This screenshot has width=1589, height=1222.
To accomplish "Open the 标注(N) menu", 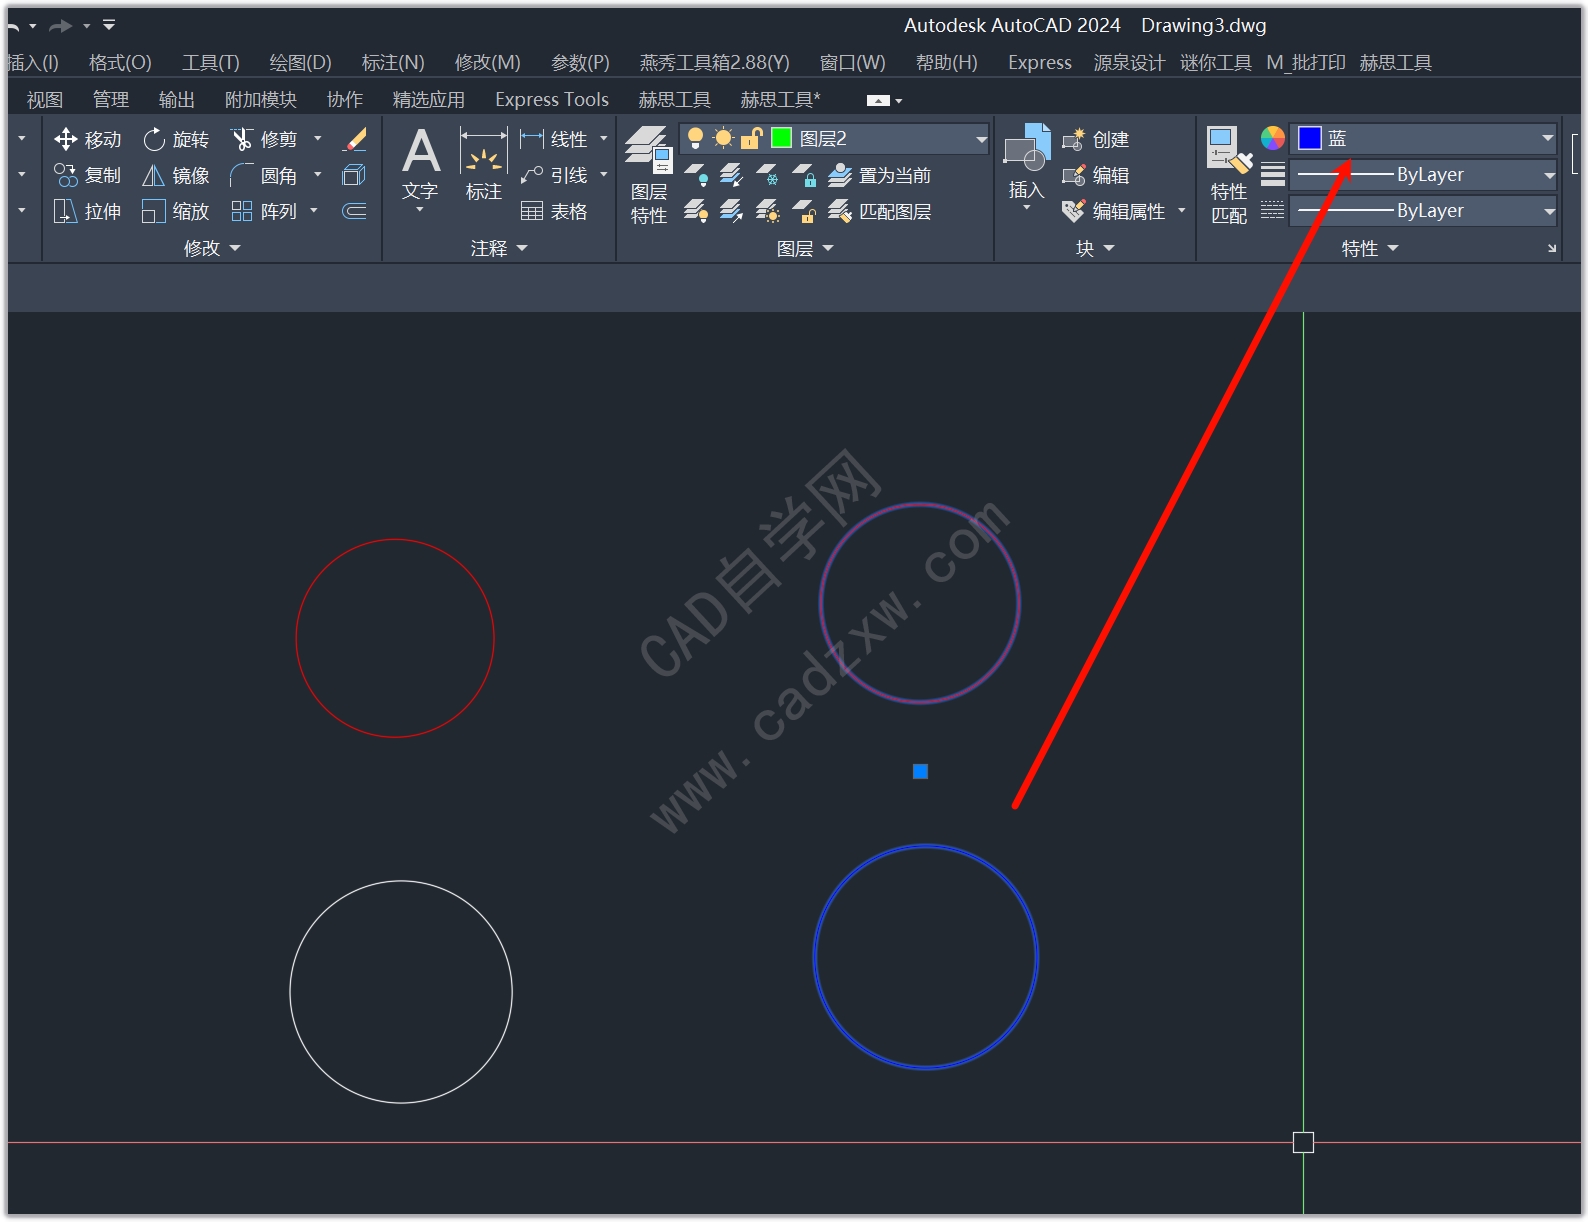I will coord(393,62).
